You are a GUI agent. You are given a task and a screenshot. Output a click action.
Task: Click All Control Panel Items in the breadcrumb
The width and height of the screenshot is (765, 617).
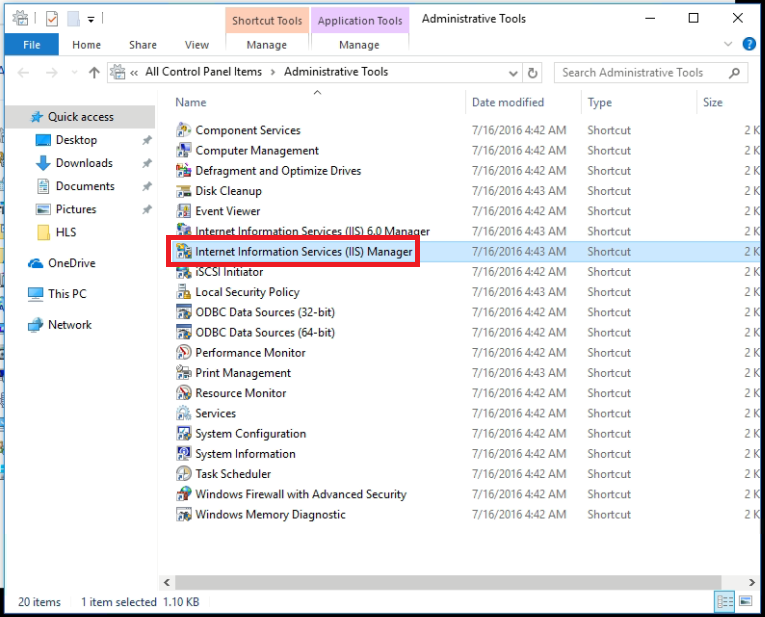[203, 72]
